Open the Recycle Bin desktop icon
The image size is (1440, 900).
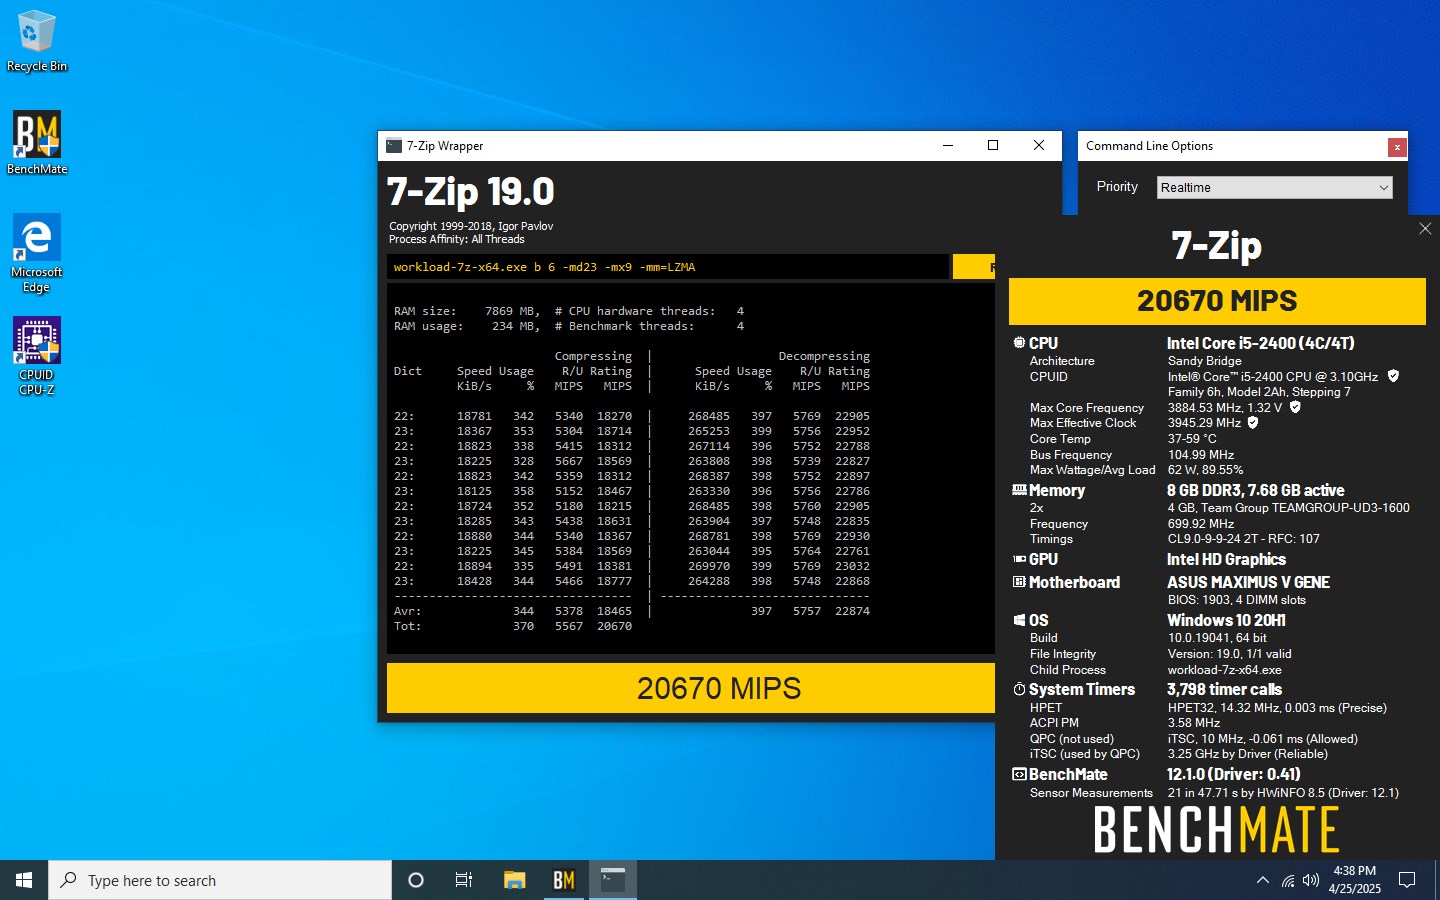(37, 41)
